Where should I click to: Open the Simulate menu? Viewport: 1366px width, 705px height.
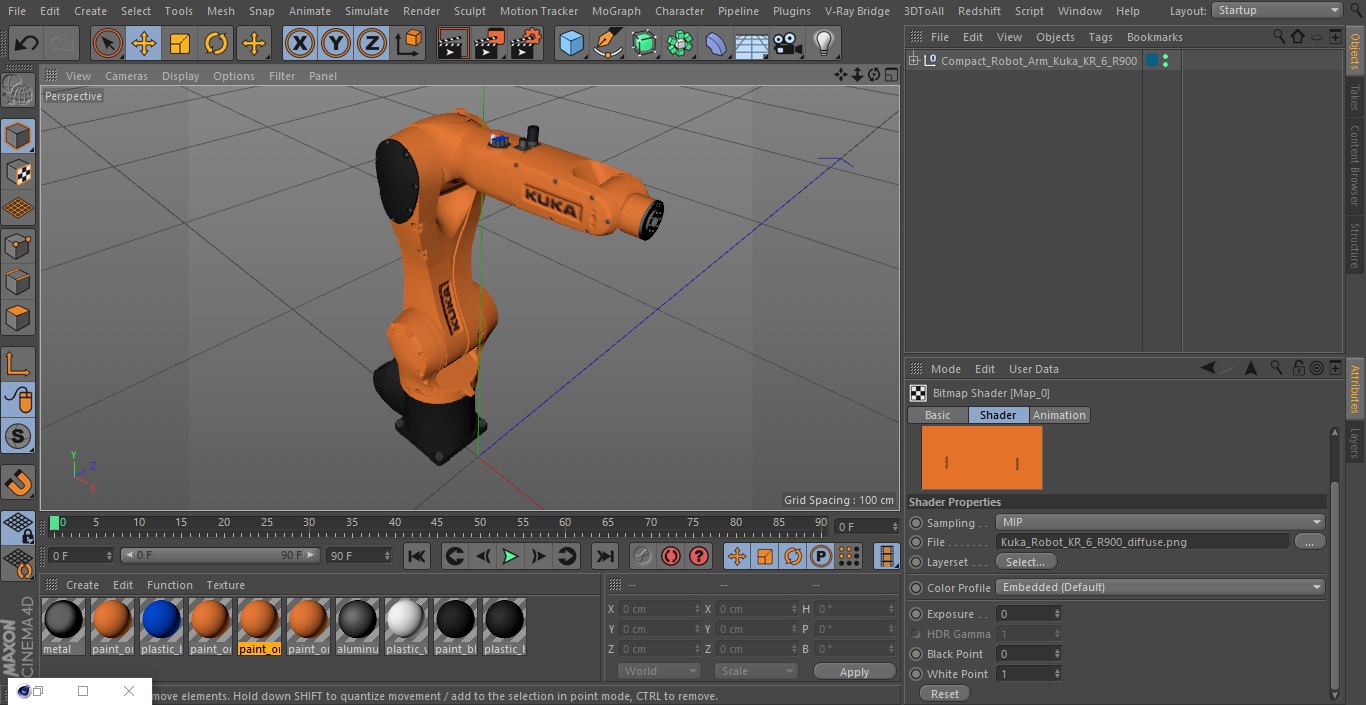[x=367, y=11]
